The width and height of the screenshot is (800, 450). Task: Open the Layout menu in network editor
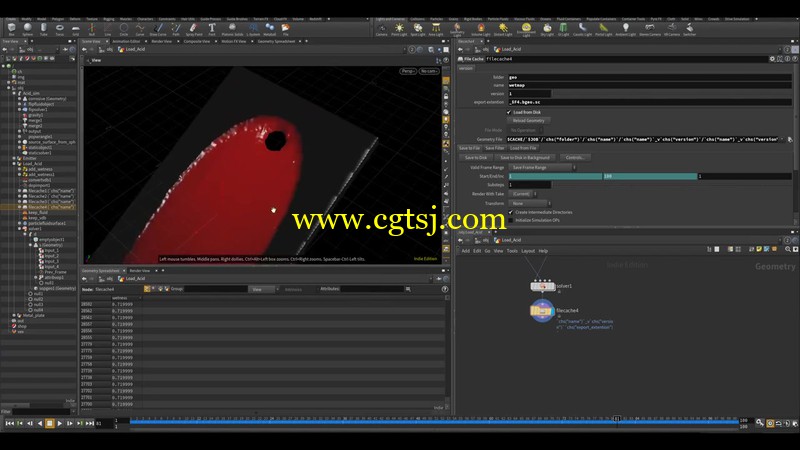(x=528, y=251)
